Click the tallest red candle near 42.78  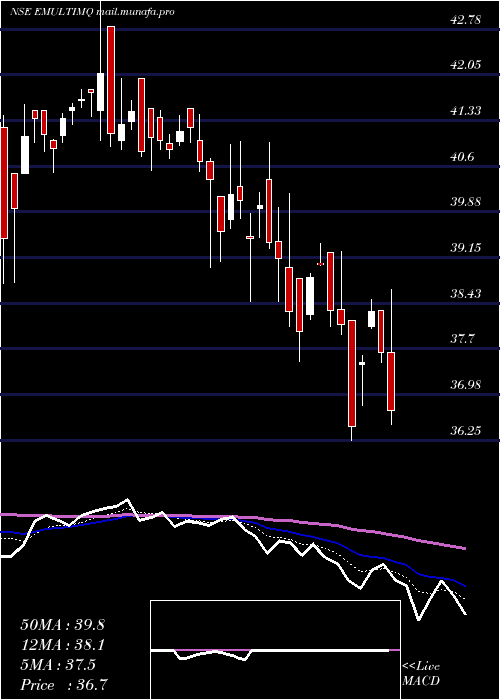[111, 79]
